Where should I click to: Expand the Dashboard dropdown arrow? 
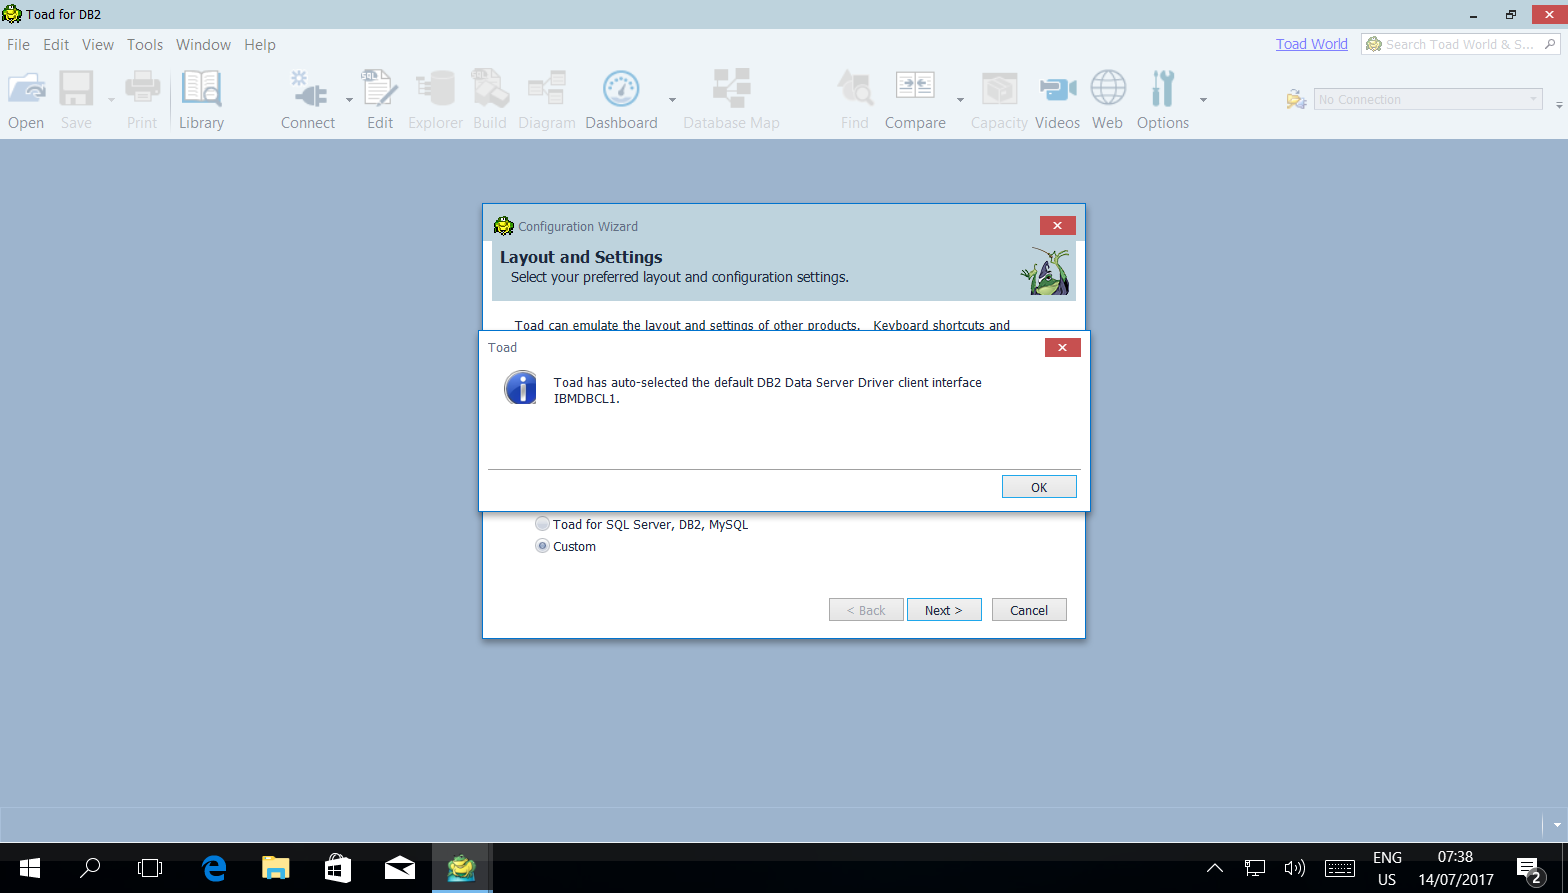[672, 99]
